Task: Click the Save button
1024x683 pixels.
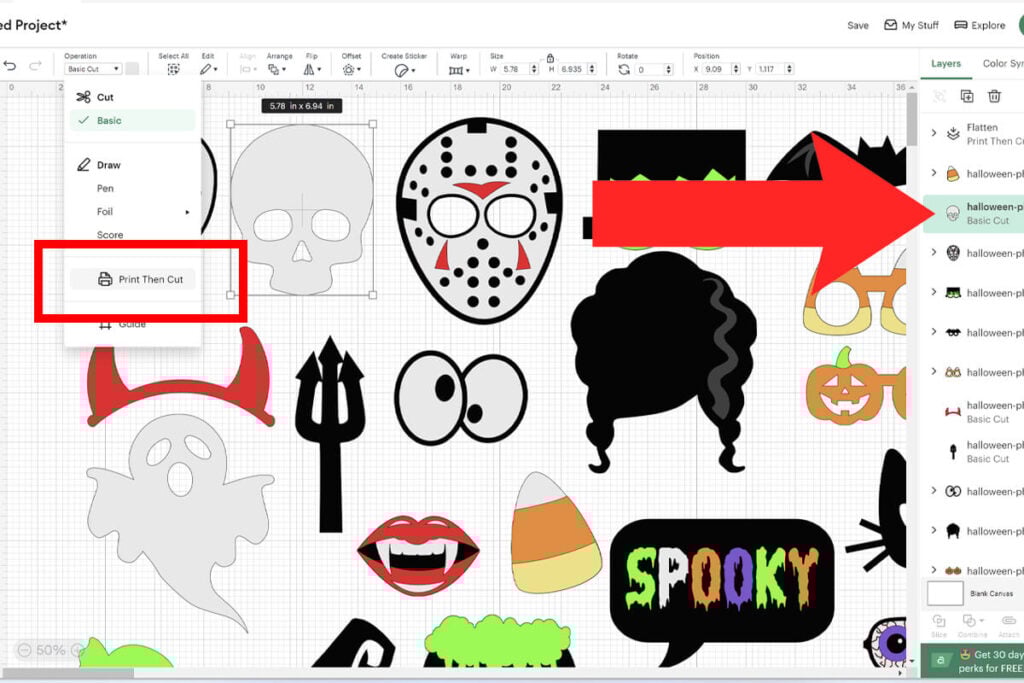Action: click(x=857, y=25)
